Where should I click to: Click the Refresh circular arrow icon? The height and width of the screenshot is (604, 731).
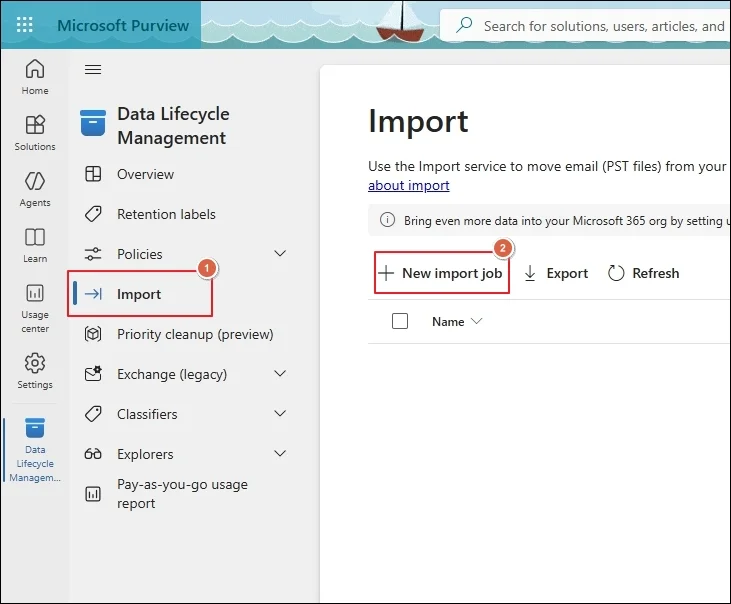[x=616, y=273]
